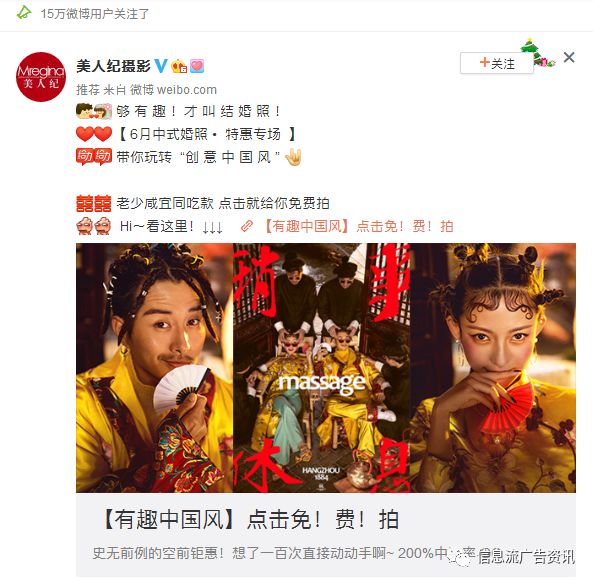
Task: Open the woman with red fan photo
Action: point(493,367)
